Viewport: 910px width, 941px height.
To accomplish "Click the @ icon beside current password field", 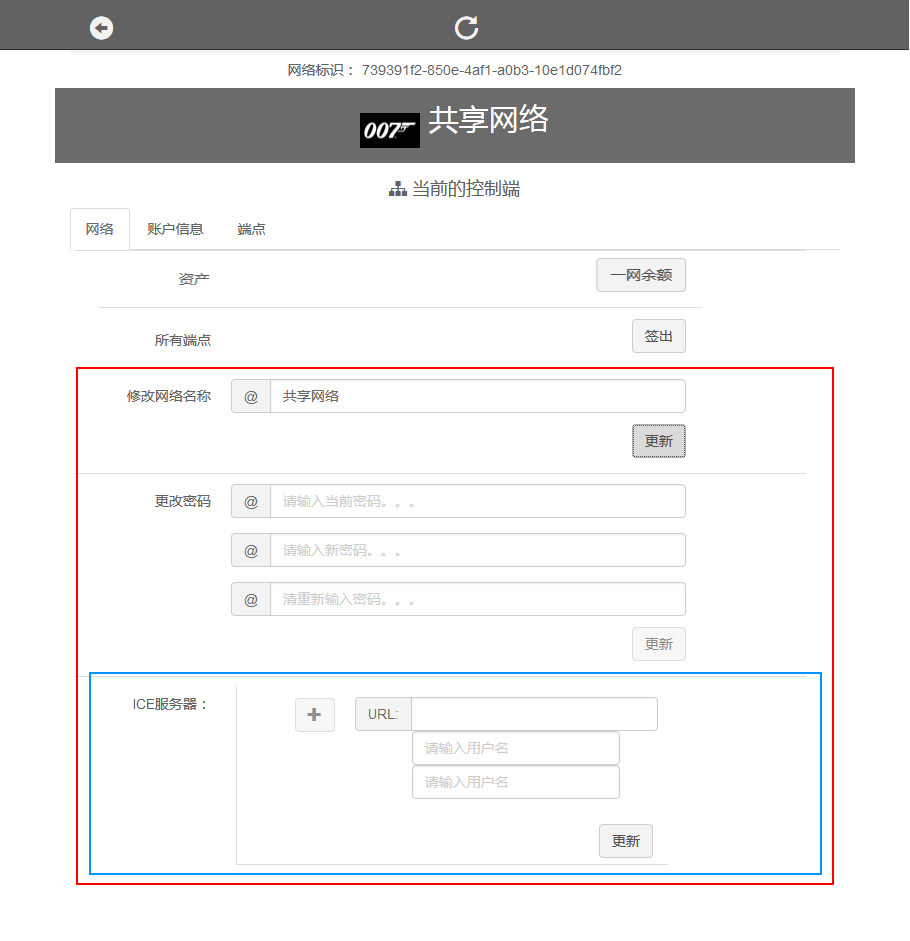I will click(x=251, y=501).
